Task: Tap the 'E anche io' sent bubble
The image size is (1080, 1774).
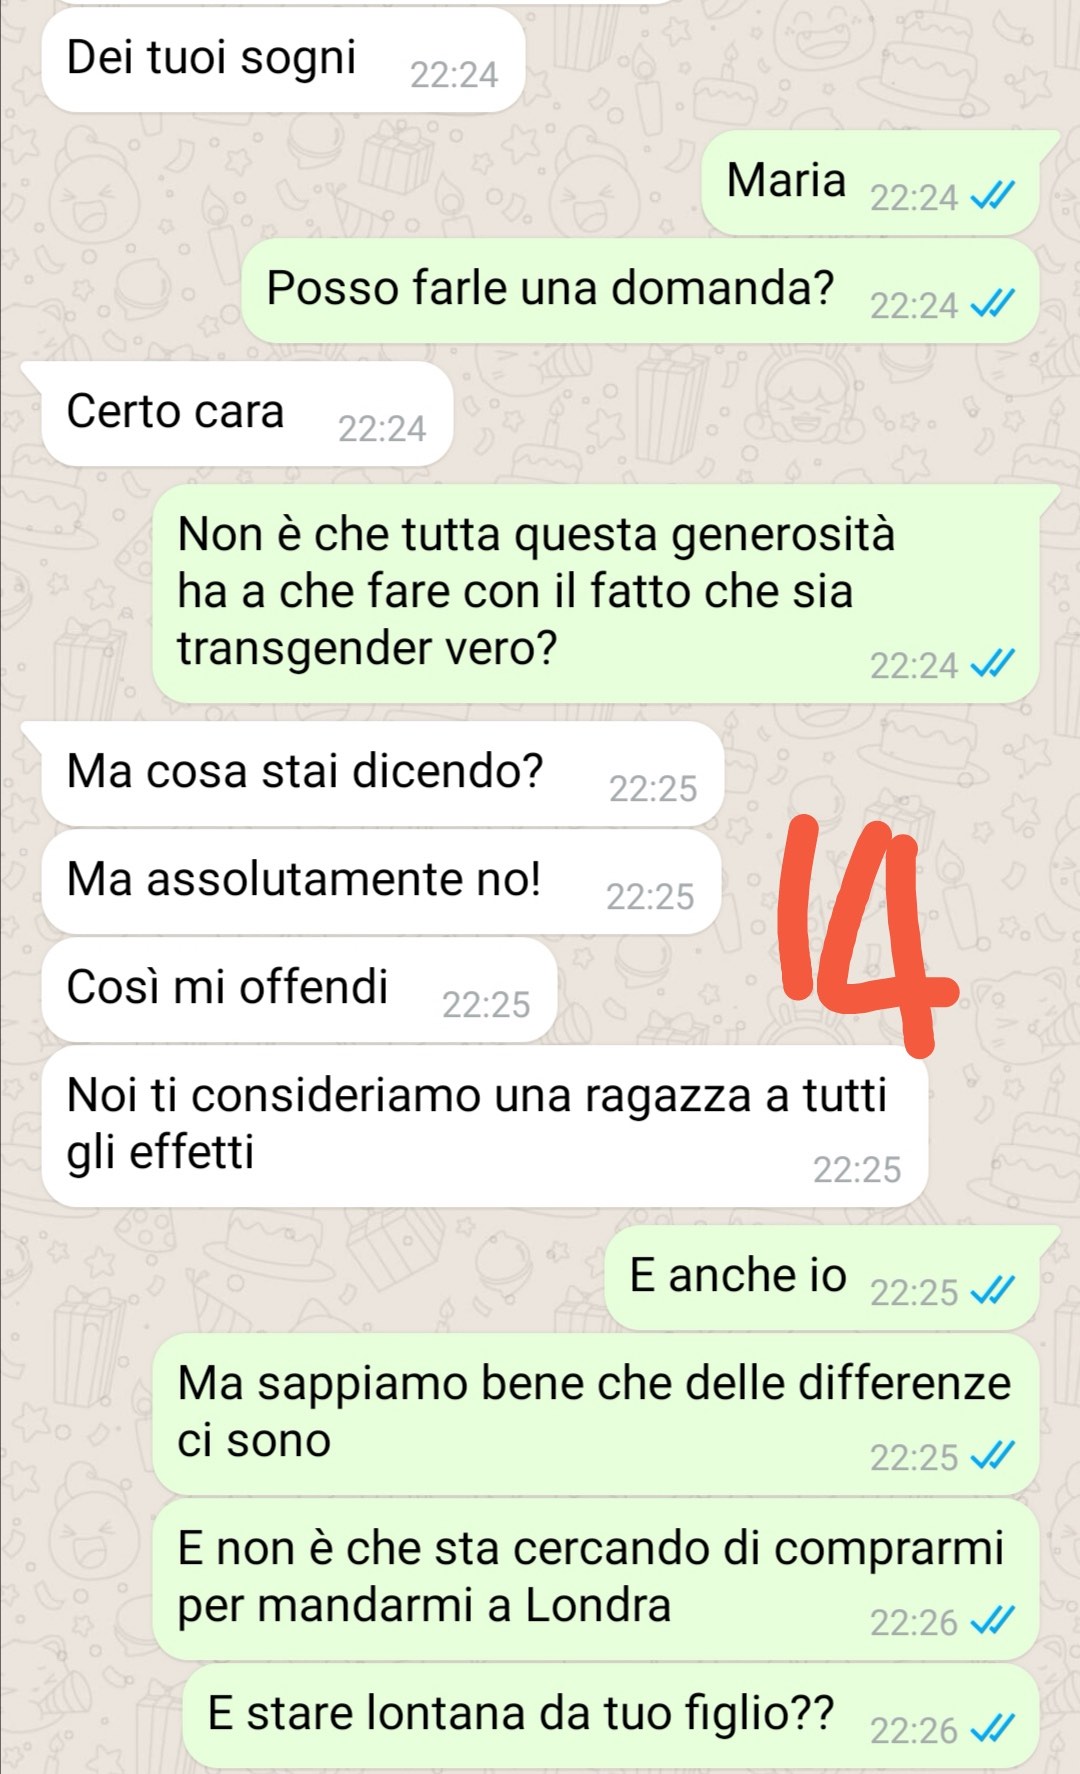Action: (x=821, y=1278)
